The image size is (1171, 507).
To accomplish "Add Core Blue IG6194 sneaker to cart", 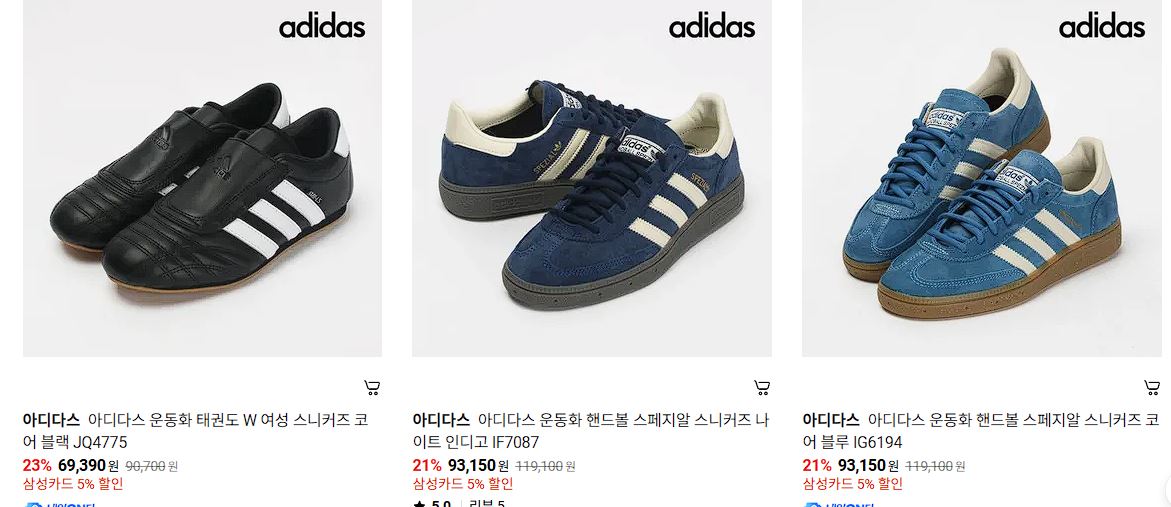I will pyautogui.click(x=1152, y=387).
